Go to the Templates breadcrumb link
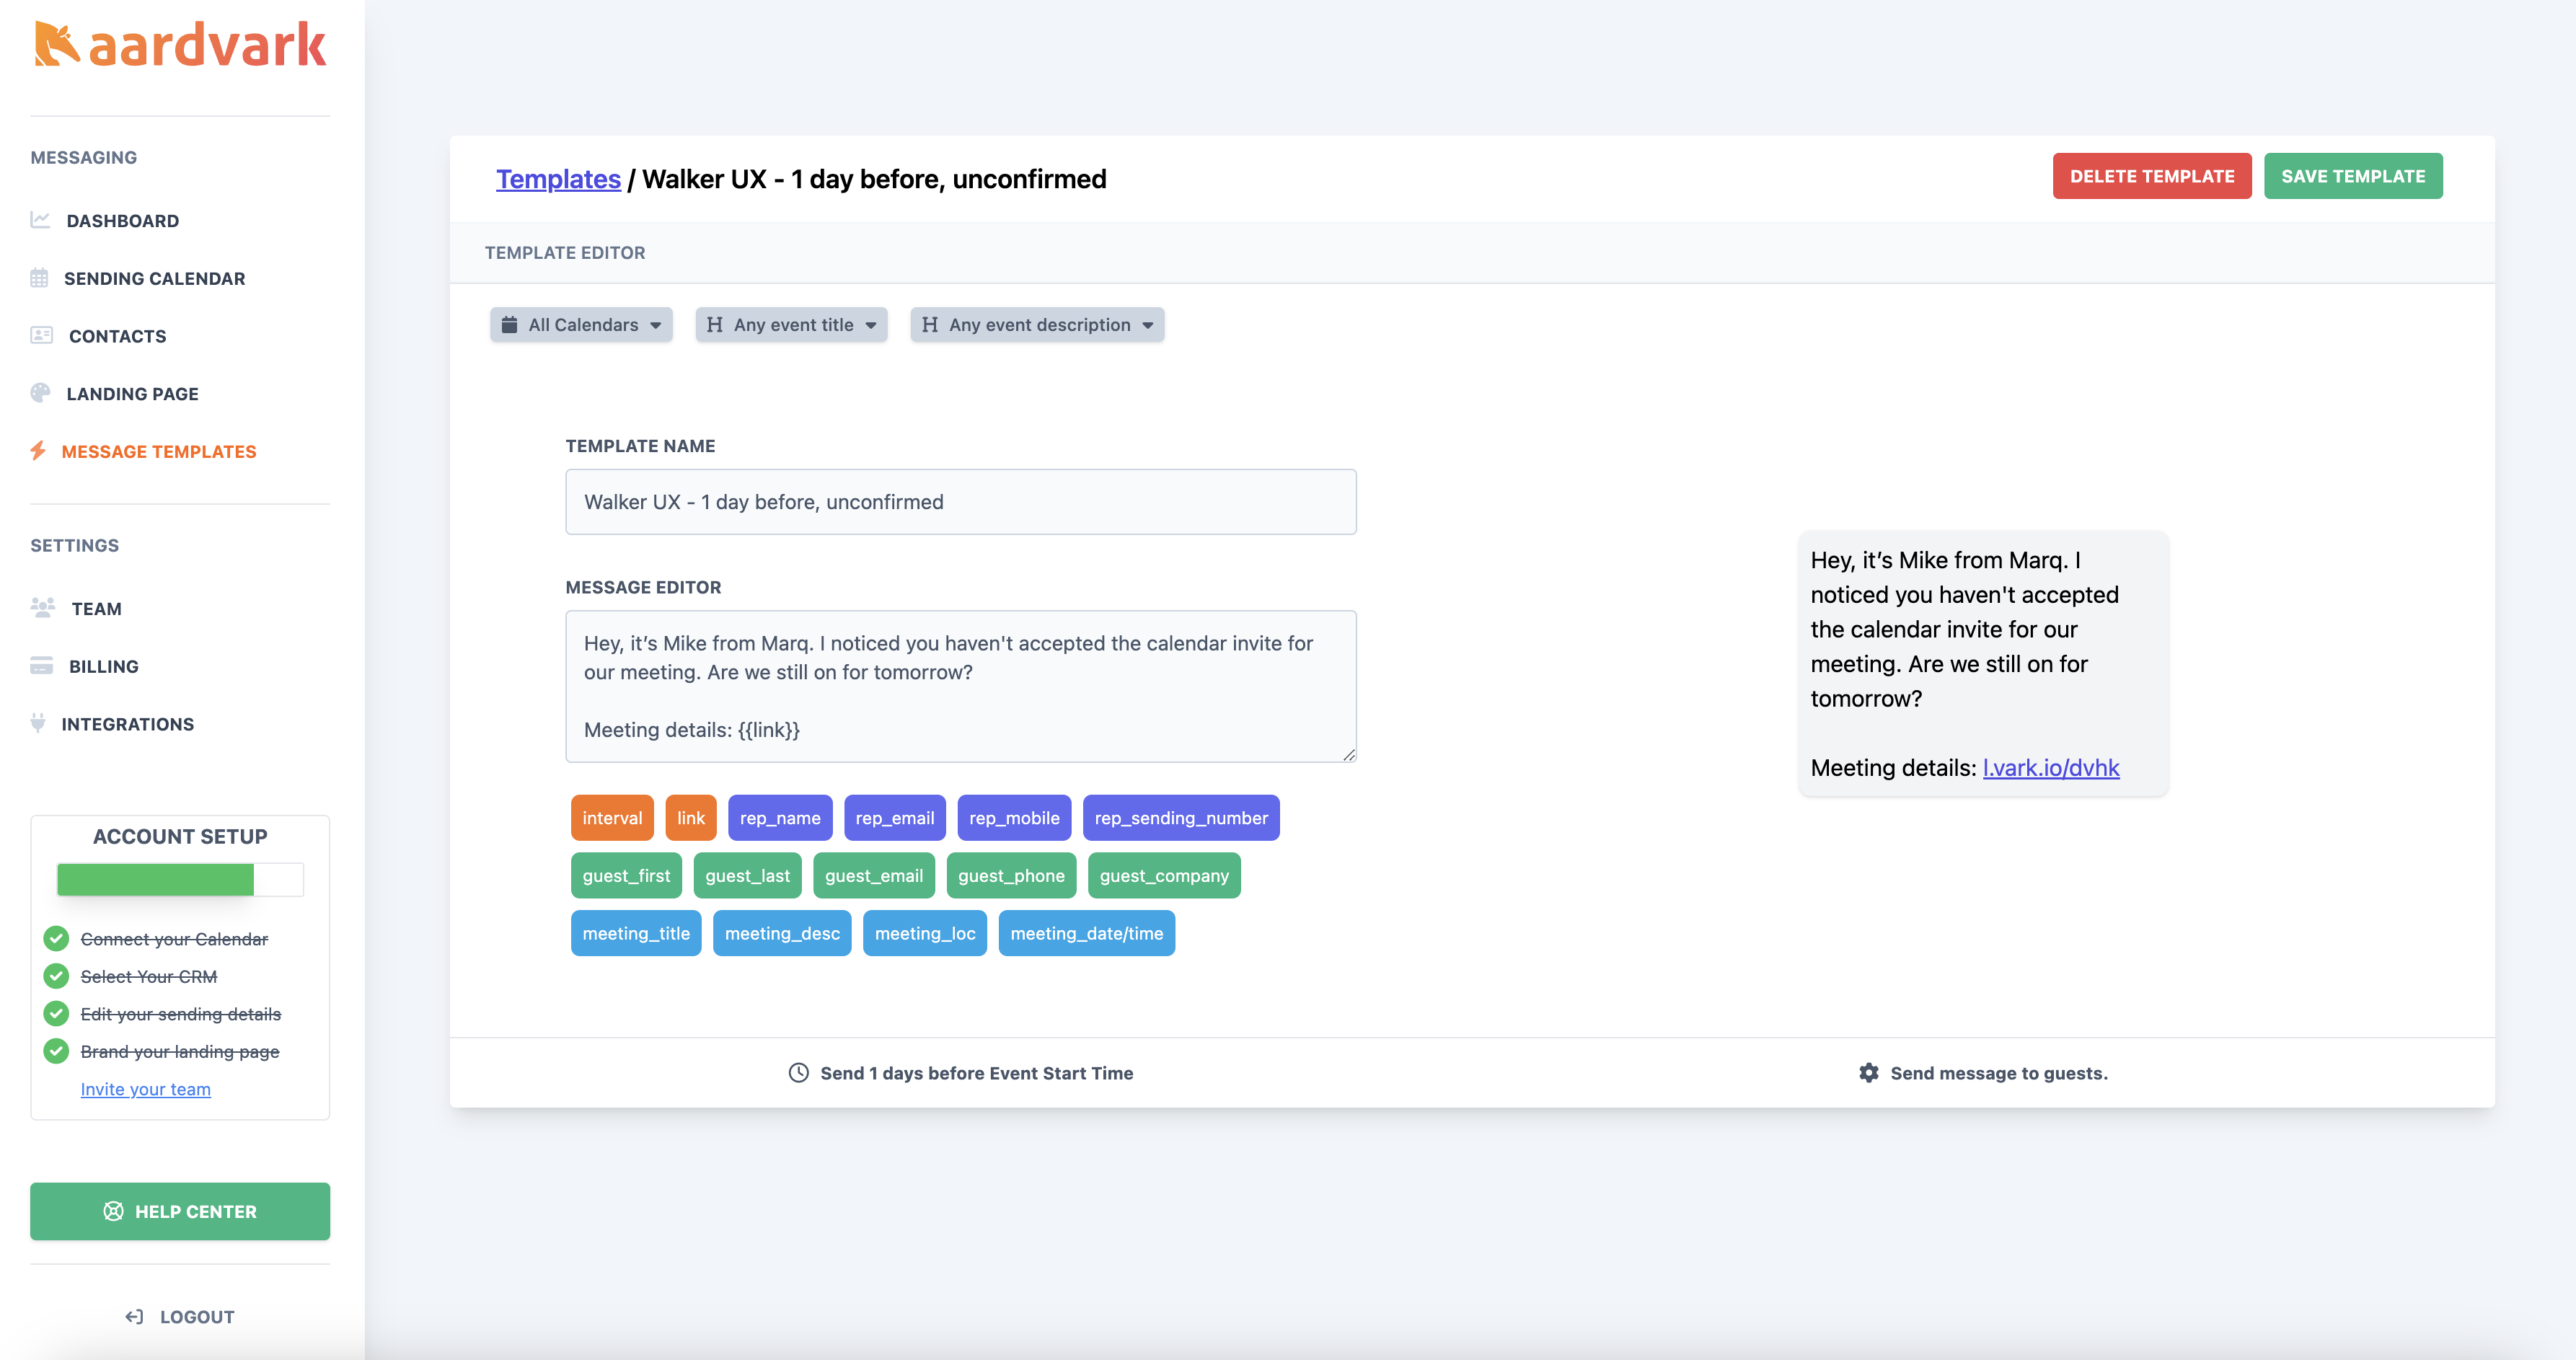The width and height of the screenshot is (2576, 1360). (558, 179)
